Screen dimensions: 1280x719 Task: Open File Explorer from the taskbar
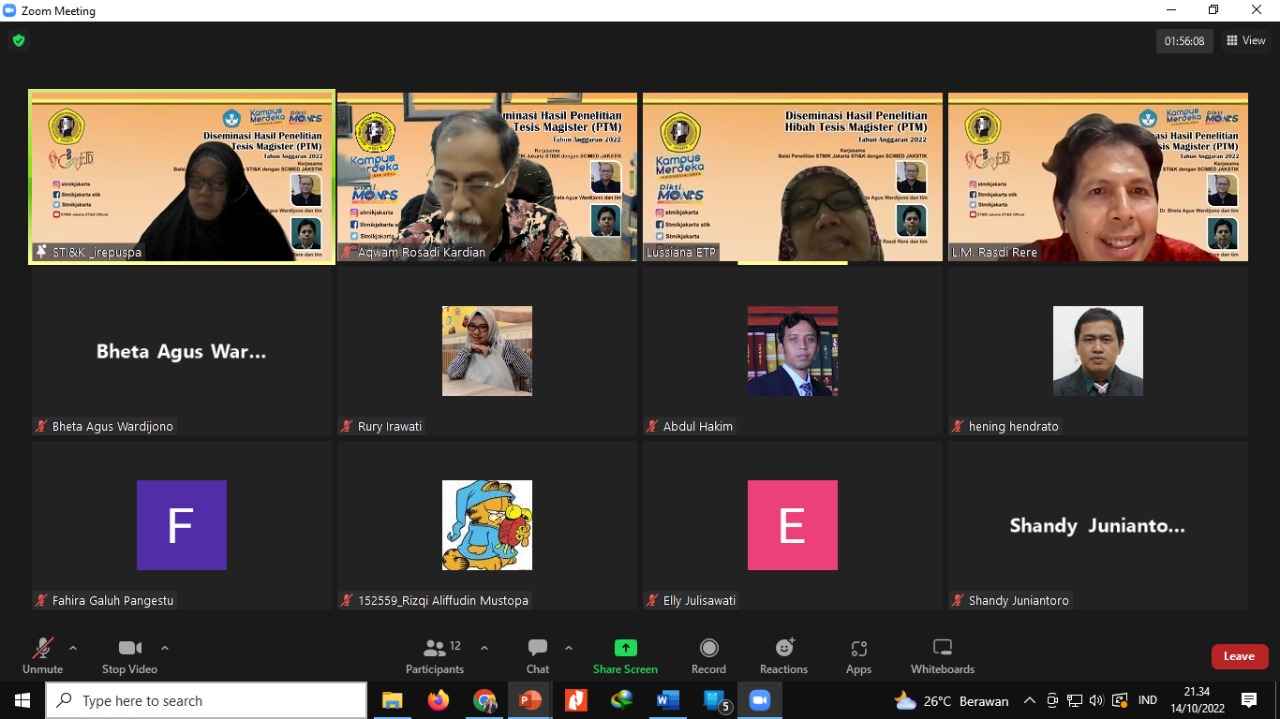click(x=392, y=701)
